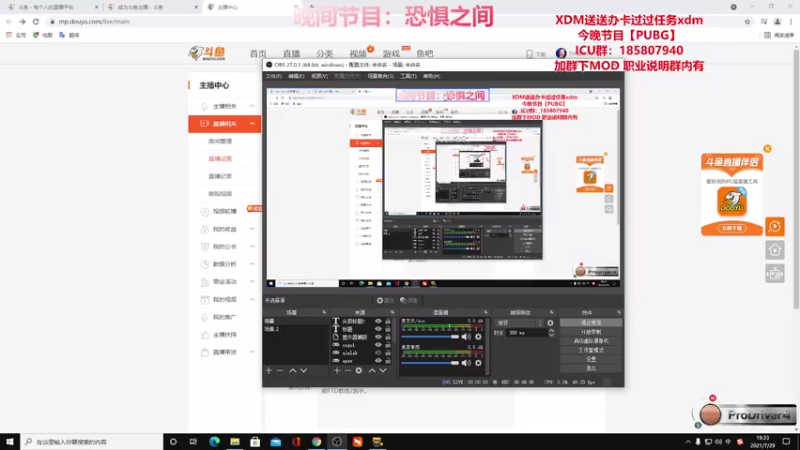The image size is (800, 450).
Task: Pop out the 控件 dock panel
Action: pyautogui.click(x=619, y=312)
